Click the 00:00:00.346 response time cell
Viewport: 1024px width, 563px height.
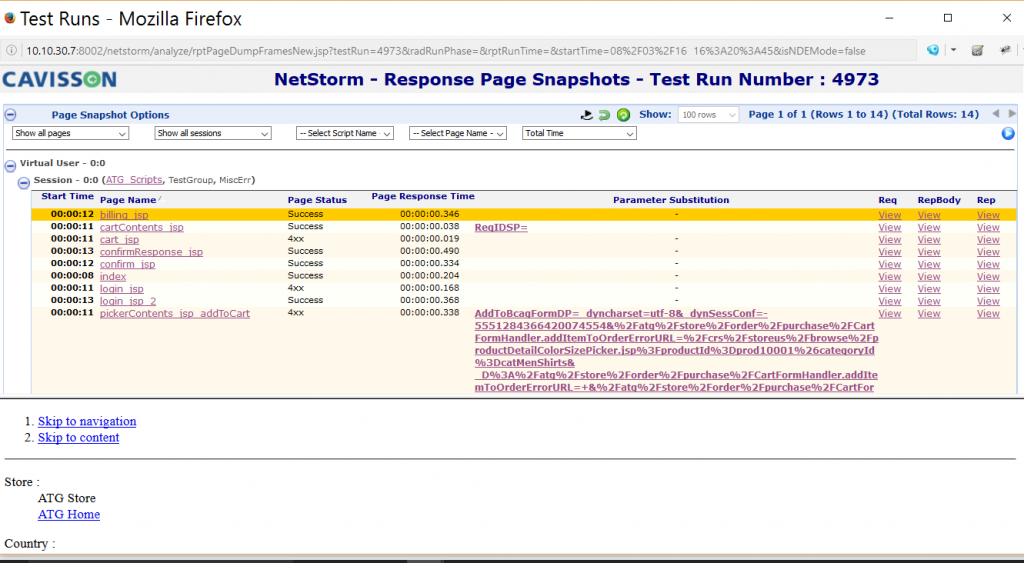[x=429, y=214]
